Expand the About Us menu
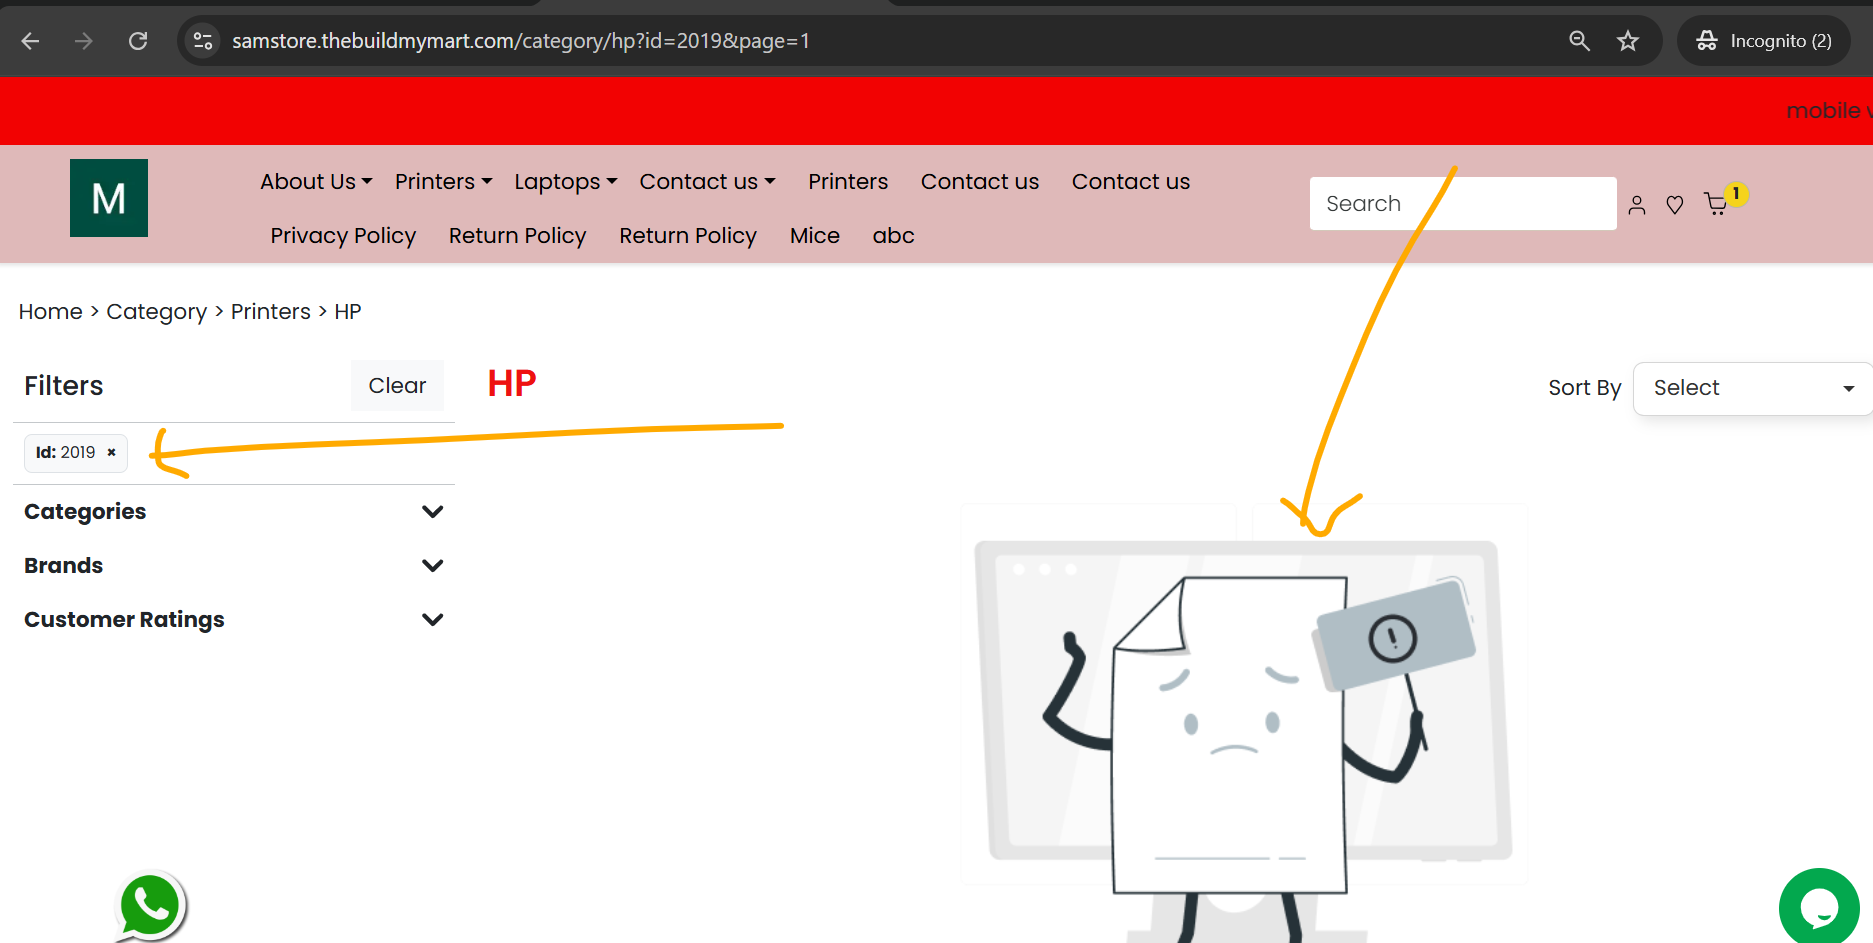Image resolution: width=1873 pixels, height=943 pixels. coord(316,182)
